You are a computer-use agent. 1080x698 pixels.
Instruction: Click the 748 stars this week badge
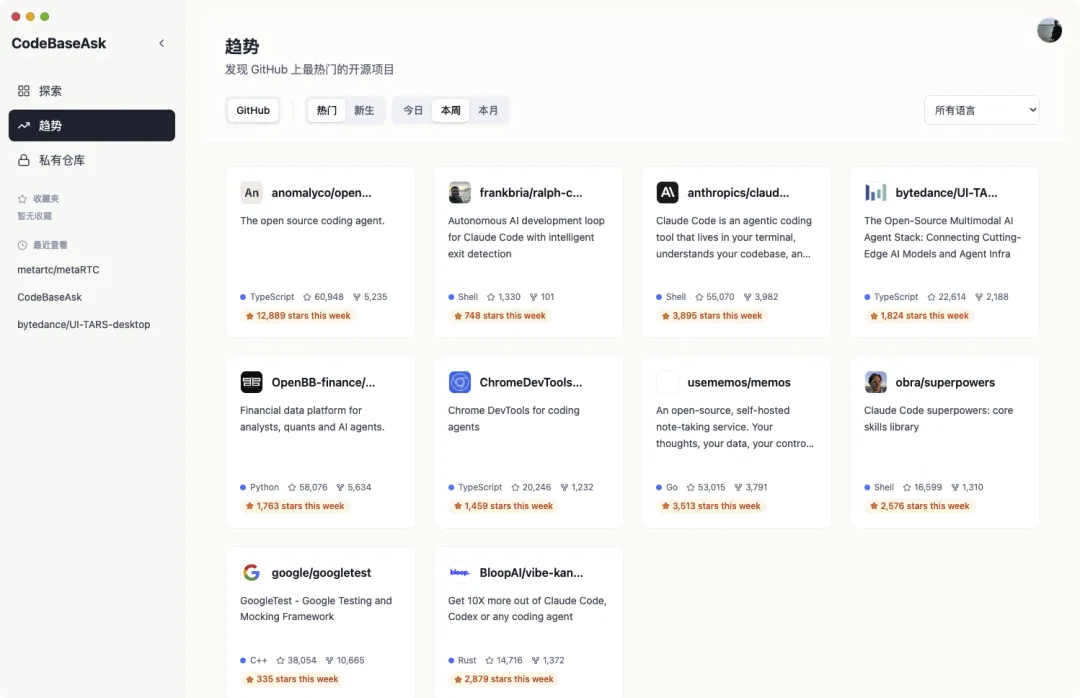pyautogui.click(x=499, y=316)
